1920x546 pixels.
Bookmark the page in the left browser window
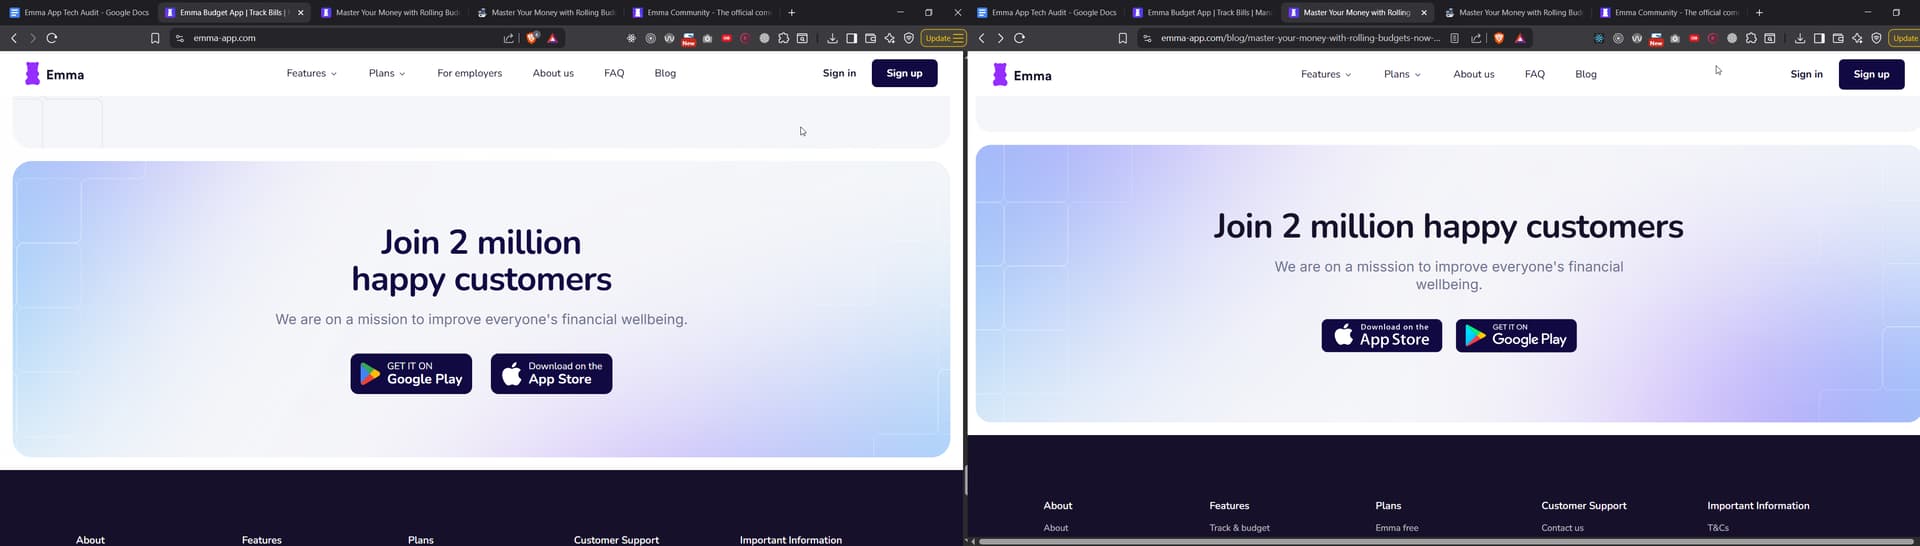pyautogui.click(x=155, y=38)
